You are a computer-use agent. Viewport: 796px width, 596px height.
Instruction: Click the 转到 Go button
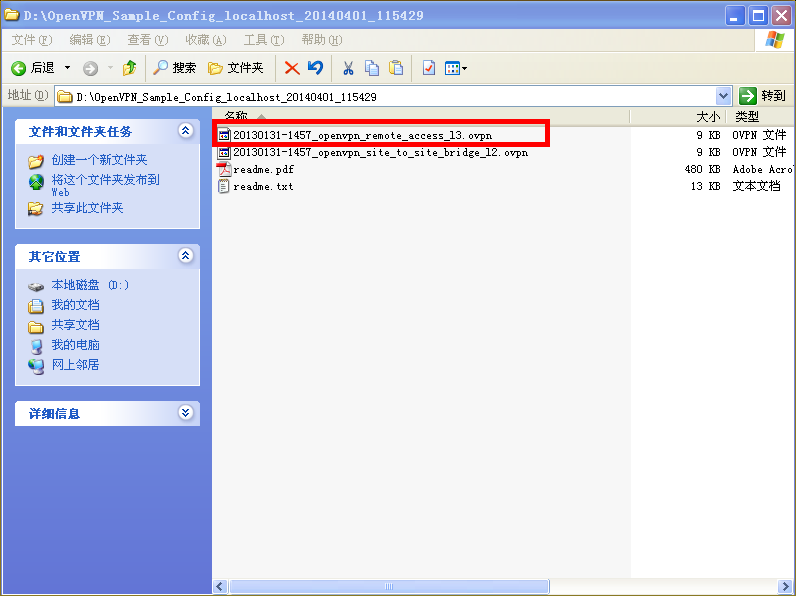[x=762, y=96]
